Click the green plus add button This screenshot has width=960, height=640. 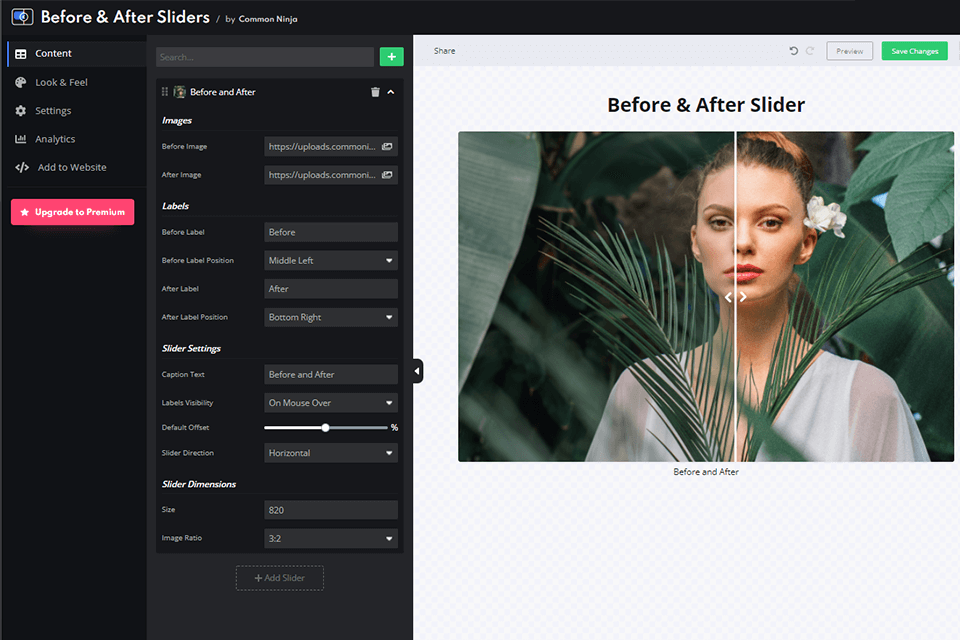tap(391, 56)
